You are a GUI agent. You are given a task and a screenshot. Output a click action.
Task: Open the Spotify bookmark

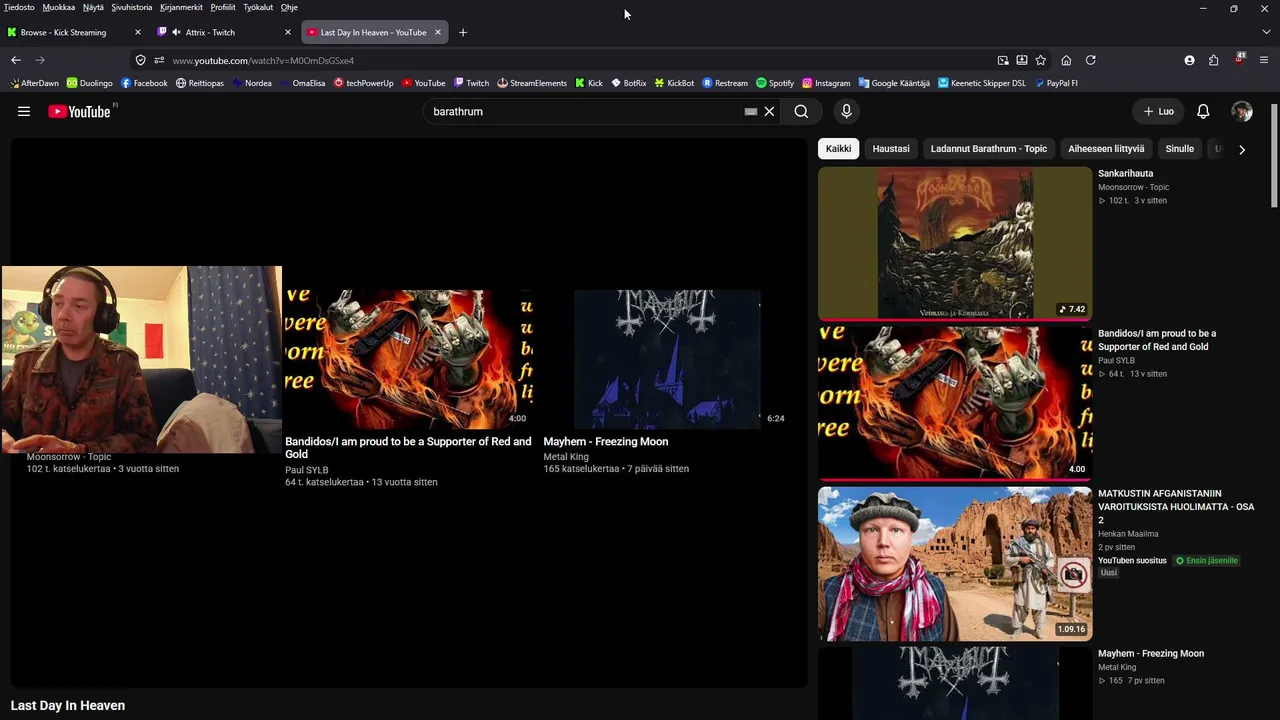pyautogui.click(x=775, y=83)
